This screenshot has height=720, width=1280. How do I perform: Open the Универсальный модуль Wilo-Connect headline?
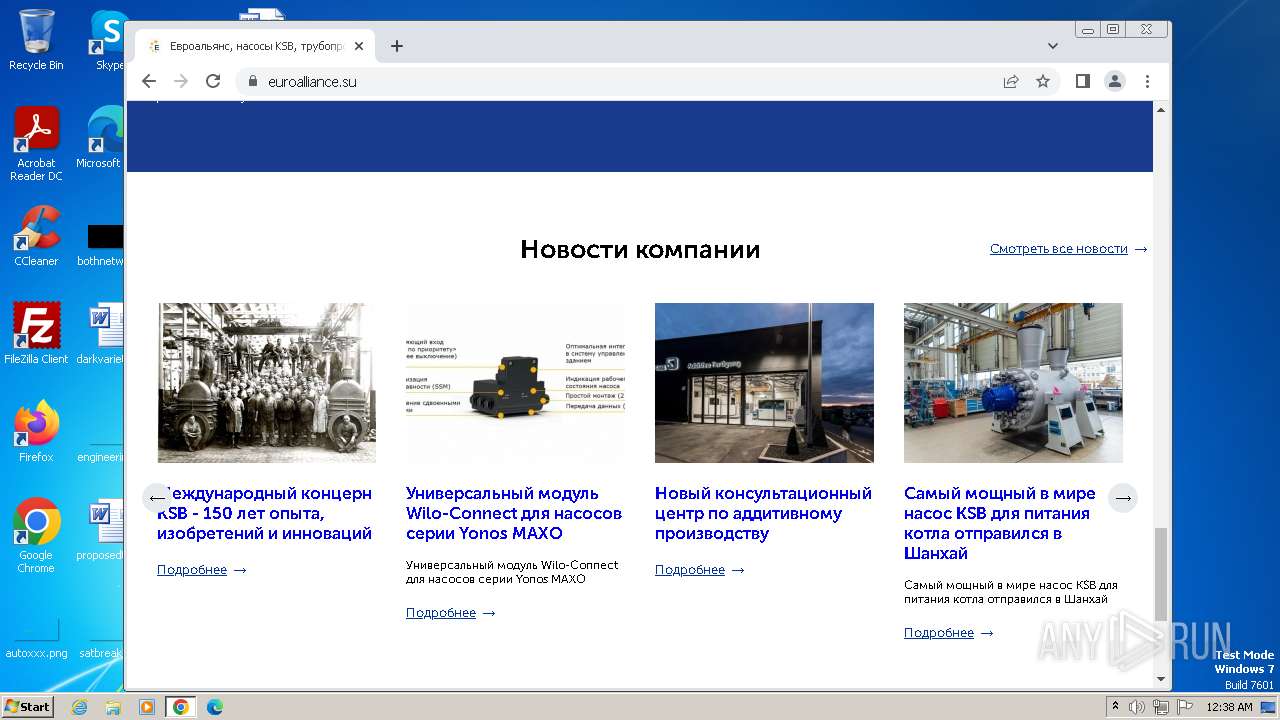pyautogui.click(x=514, y=513)
